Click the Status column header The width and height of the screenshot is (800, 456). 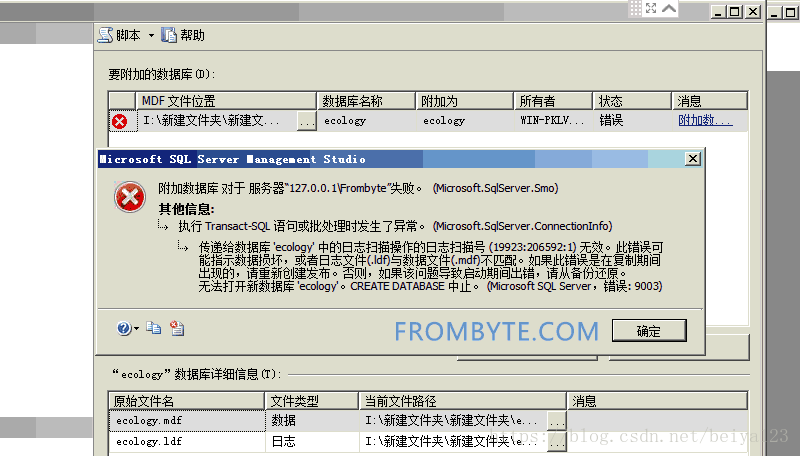pyautogui.click(x=632, y=101)
